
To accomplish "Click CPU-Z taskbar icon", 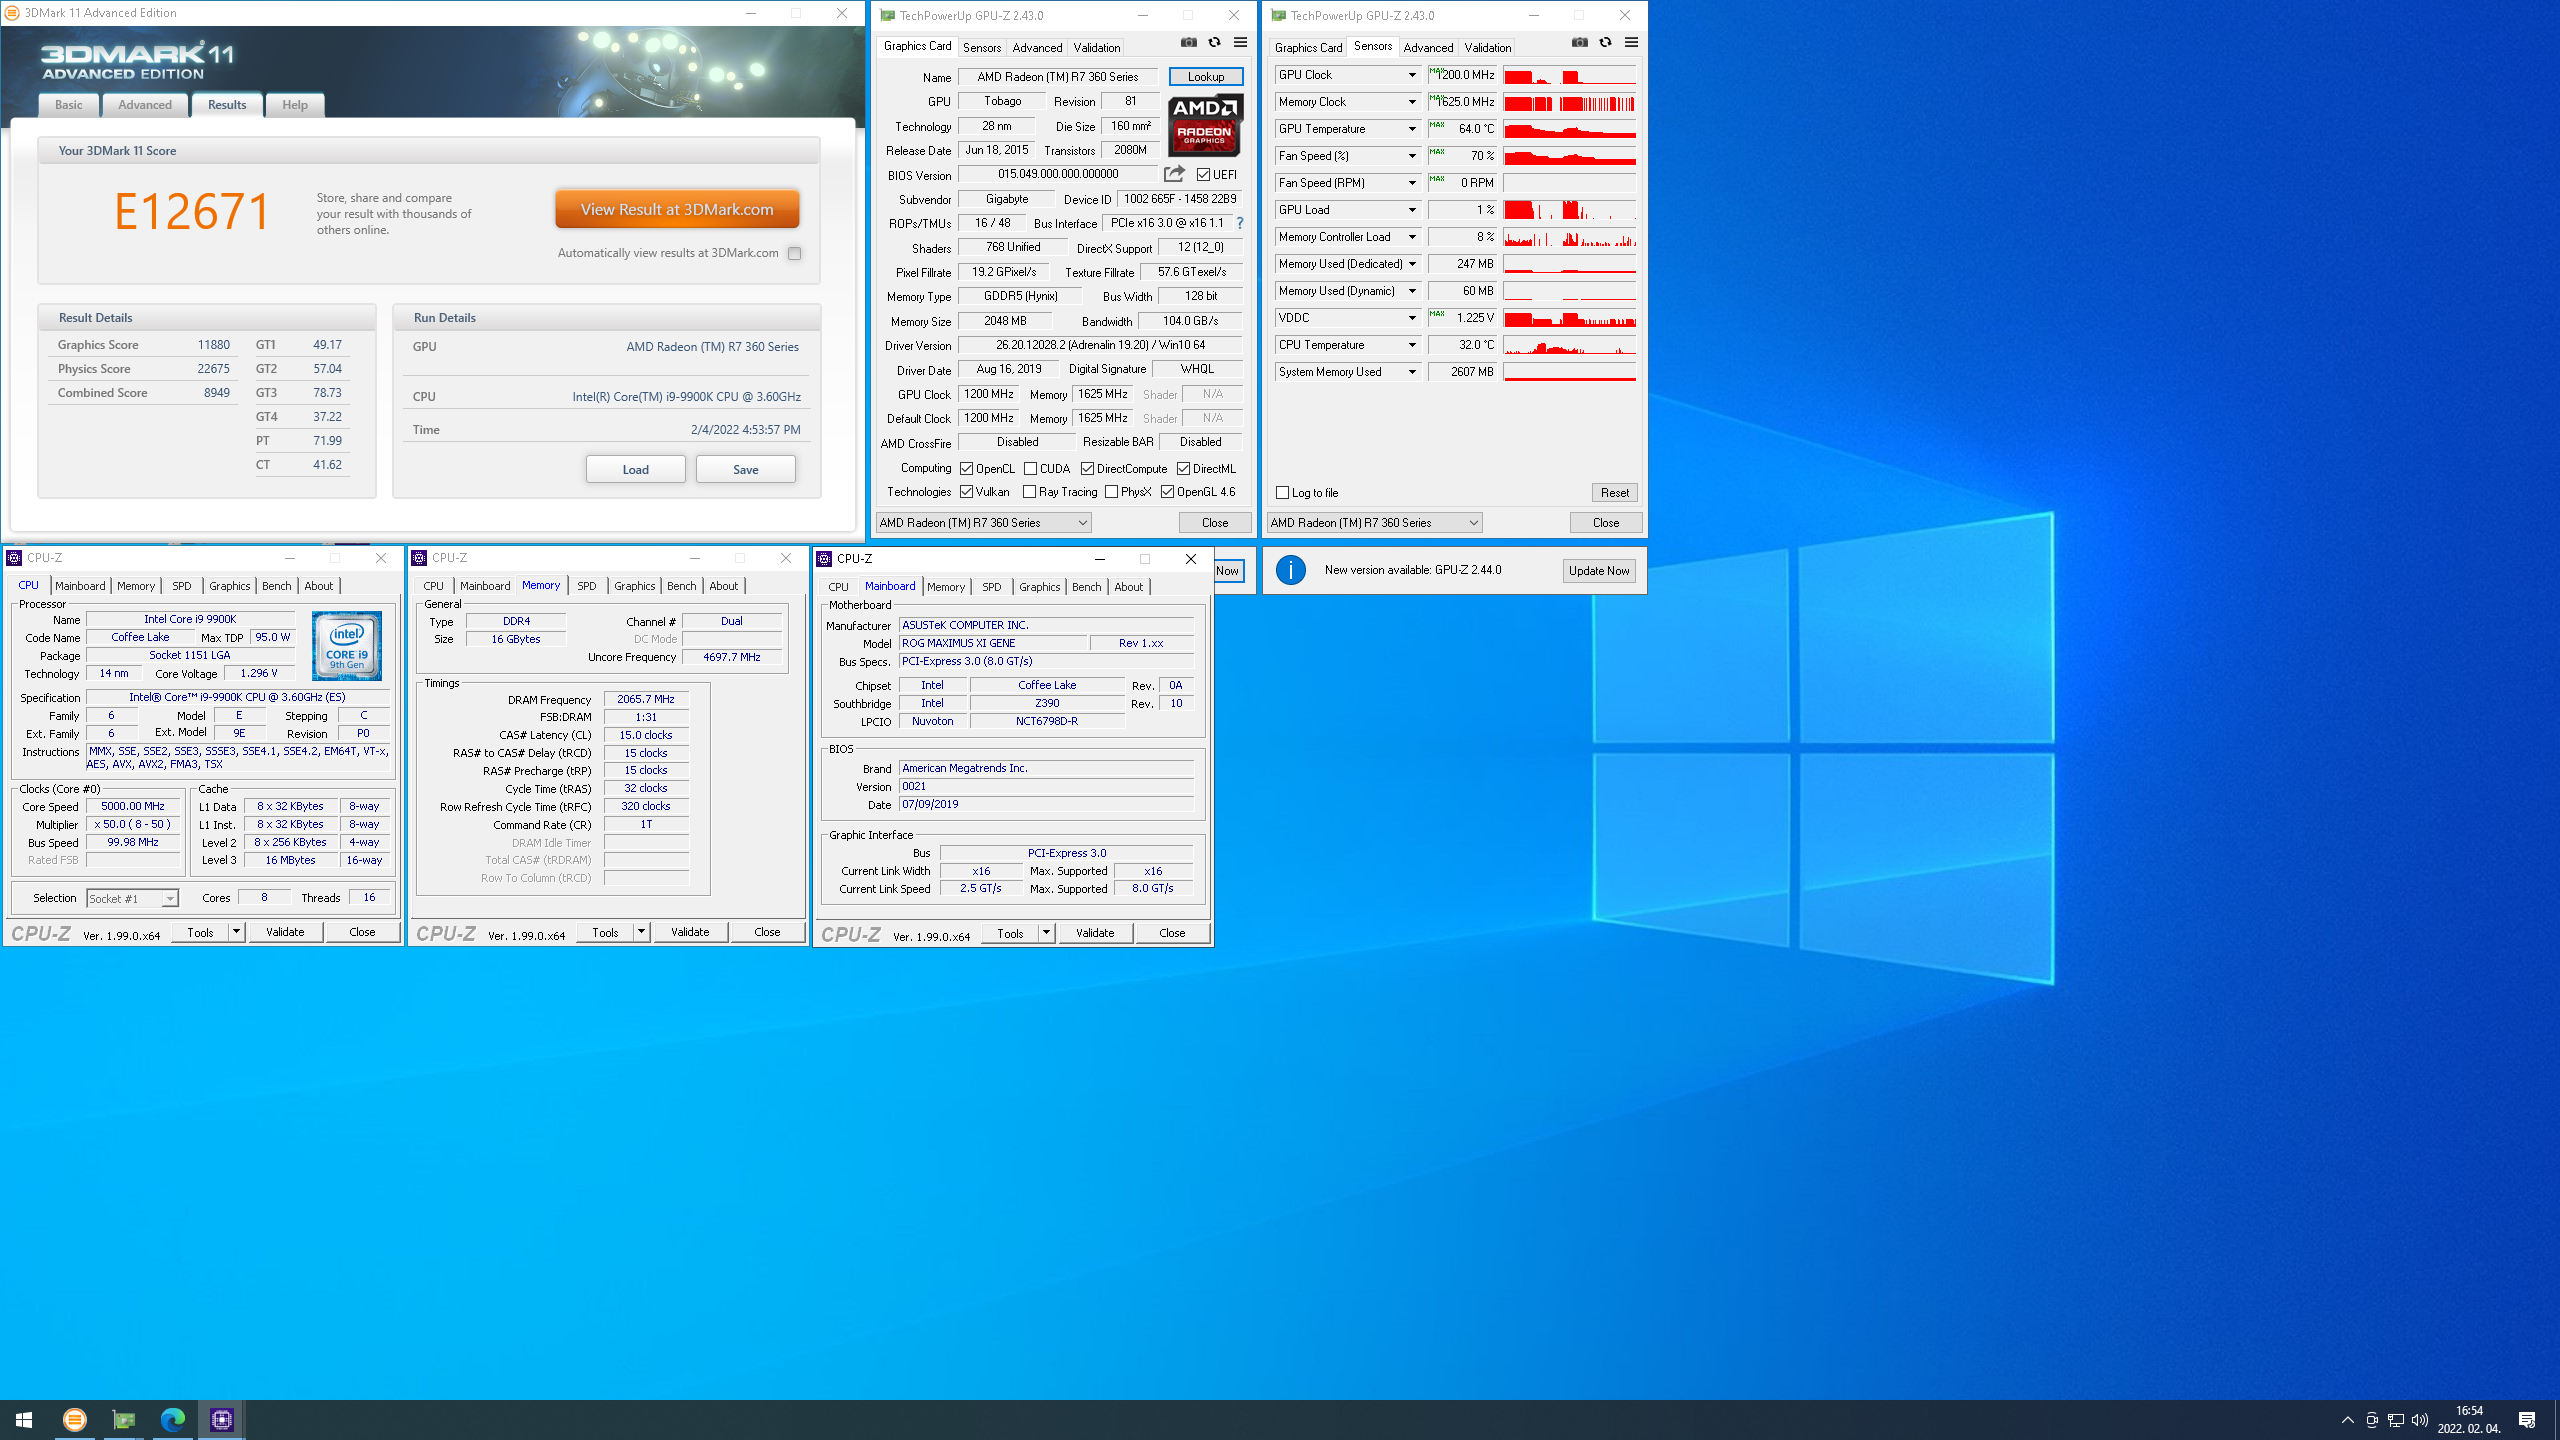I will coord(222,1419).
